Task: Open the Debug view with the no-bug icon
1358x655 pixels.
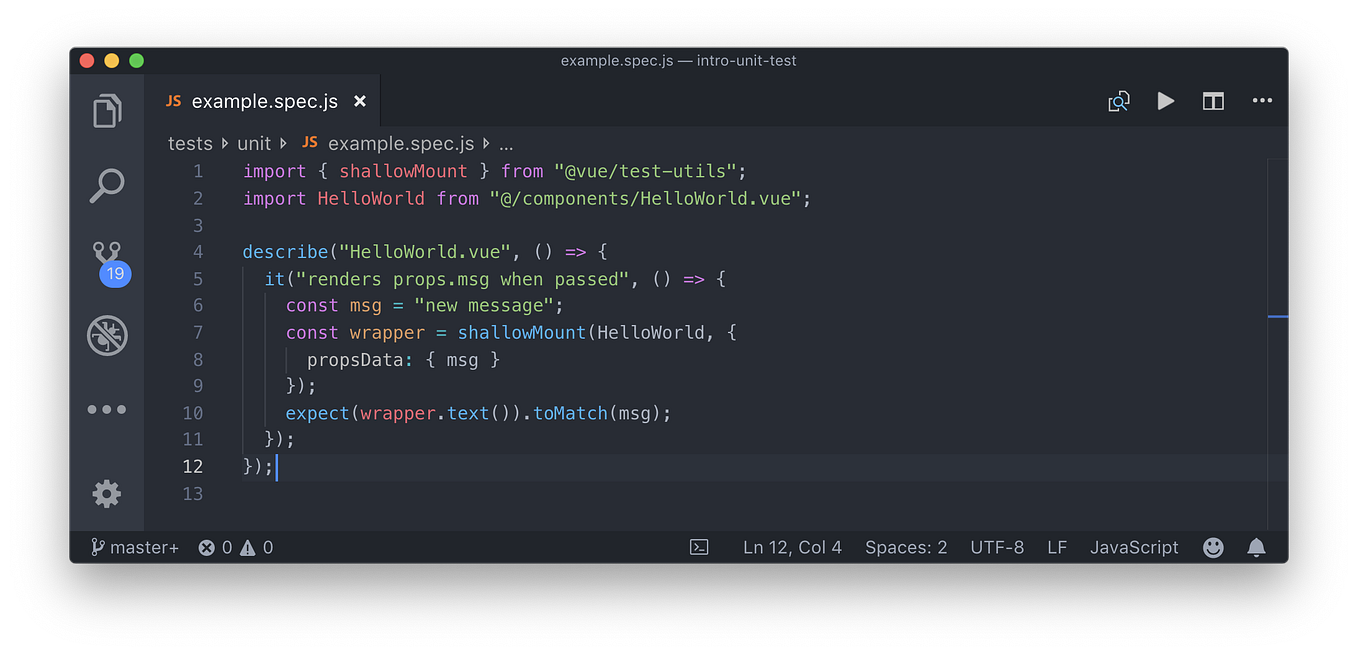Action: coord(107,336)
